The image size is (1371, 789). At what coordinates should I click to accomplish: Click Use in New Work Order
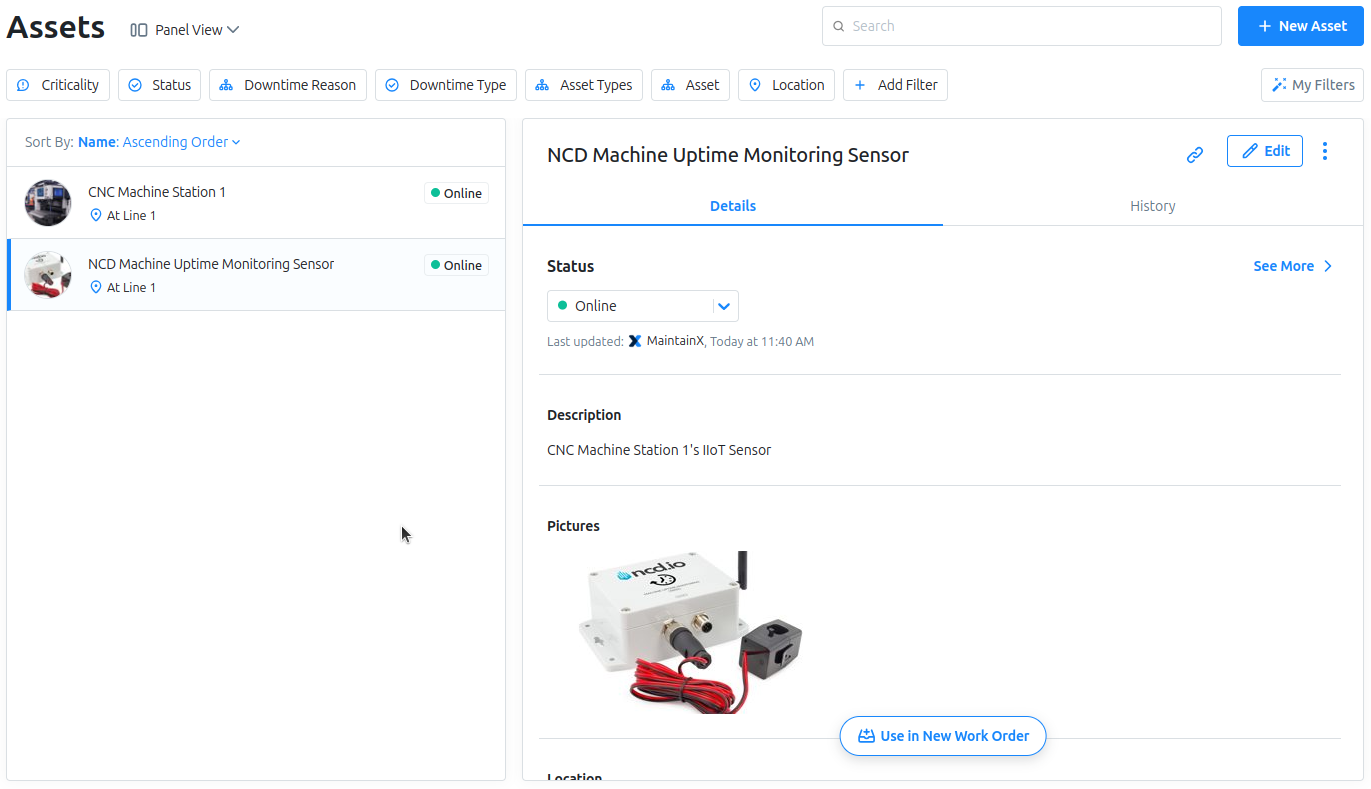(x=943, y=736)
